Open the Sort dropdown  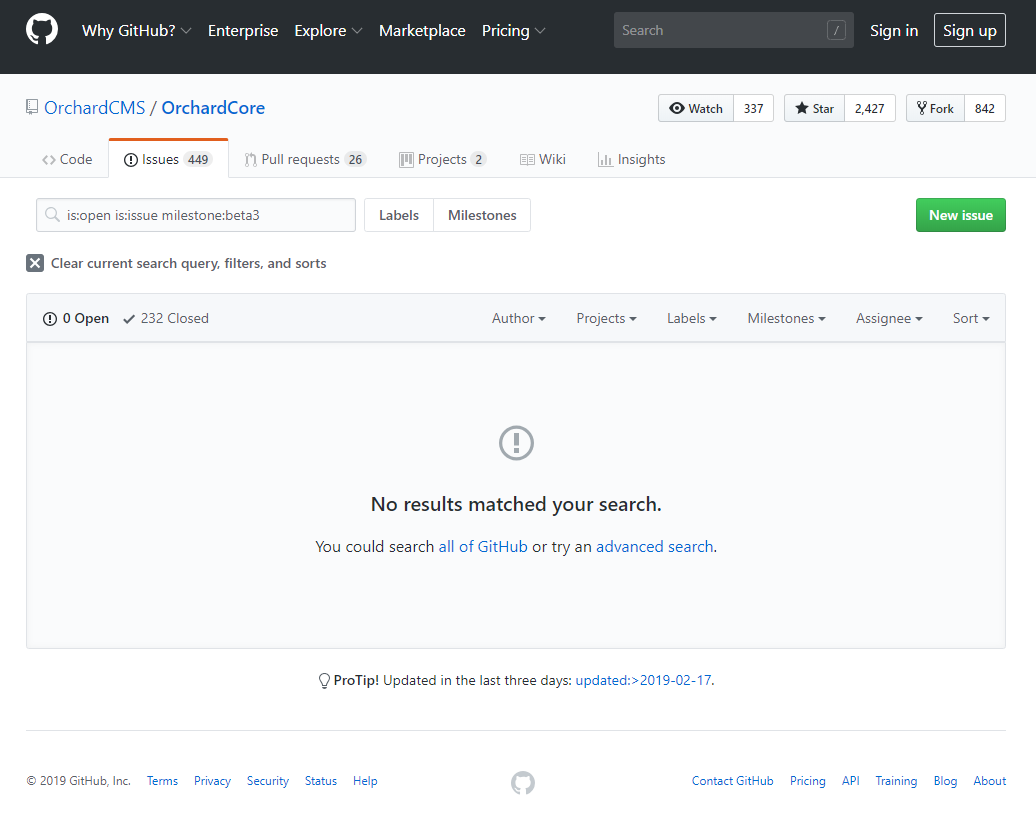click(971, 318)
